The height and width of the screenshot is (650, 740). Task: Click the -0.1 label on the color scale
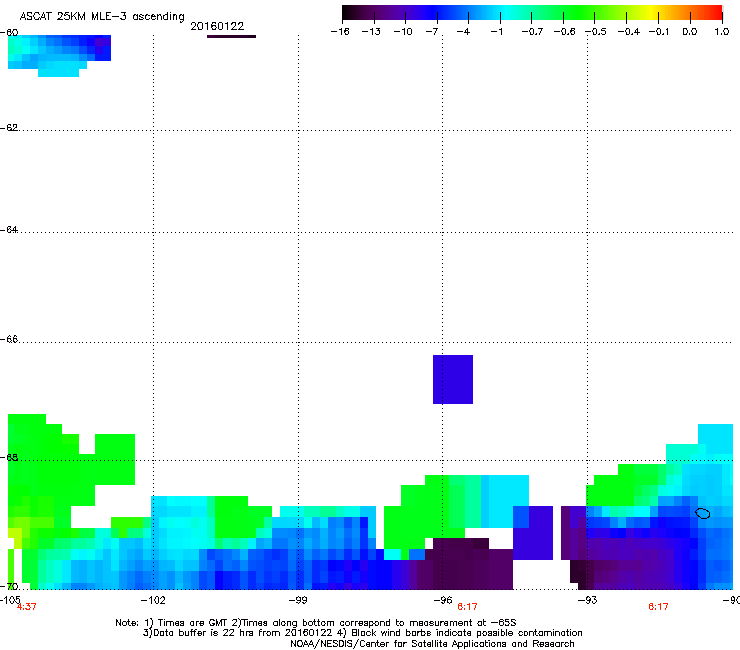pyautogui.click(x=659, y=32)
